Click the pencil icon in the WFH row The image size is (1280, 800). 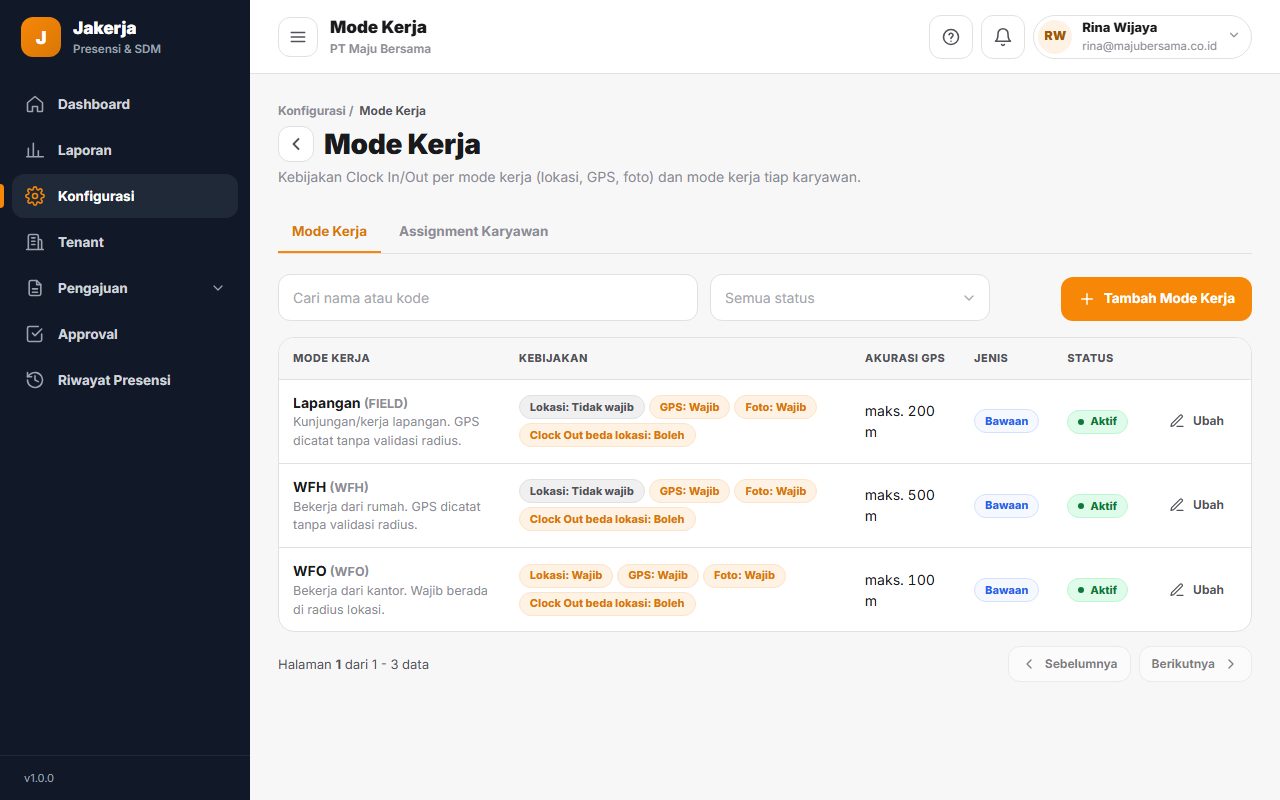[x=1177, y=505]
